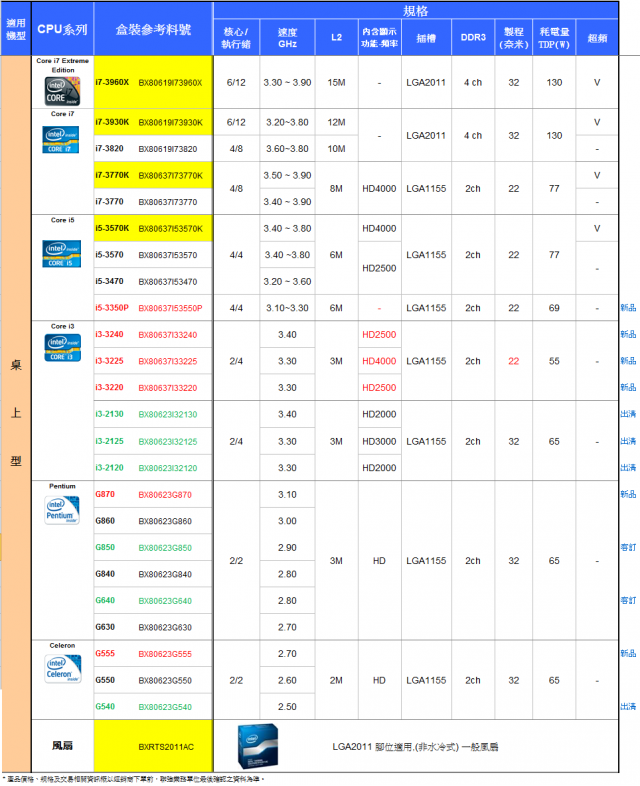Click the 3.10~3.30 speed for i5-3350P
640x786 pixels.
(x=287, y=308)
